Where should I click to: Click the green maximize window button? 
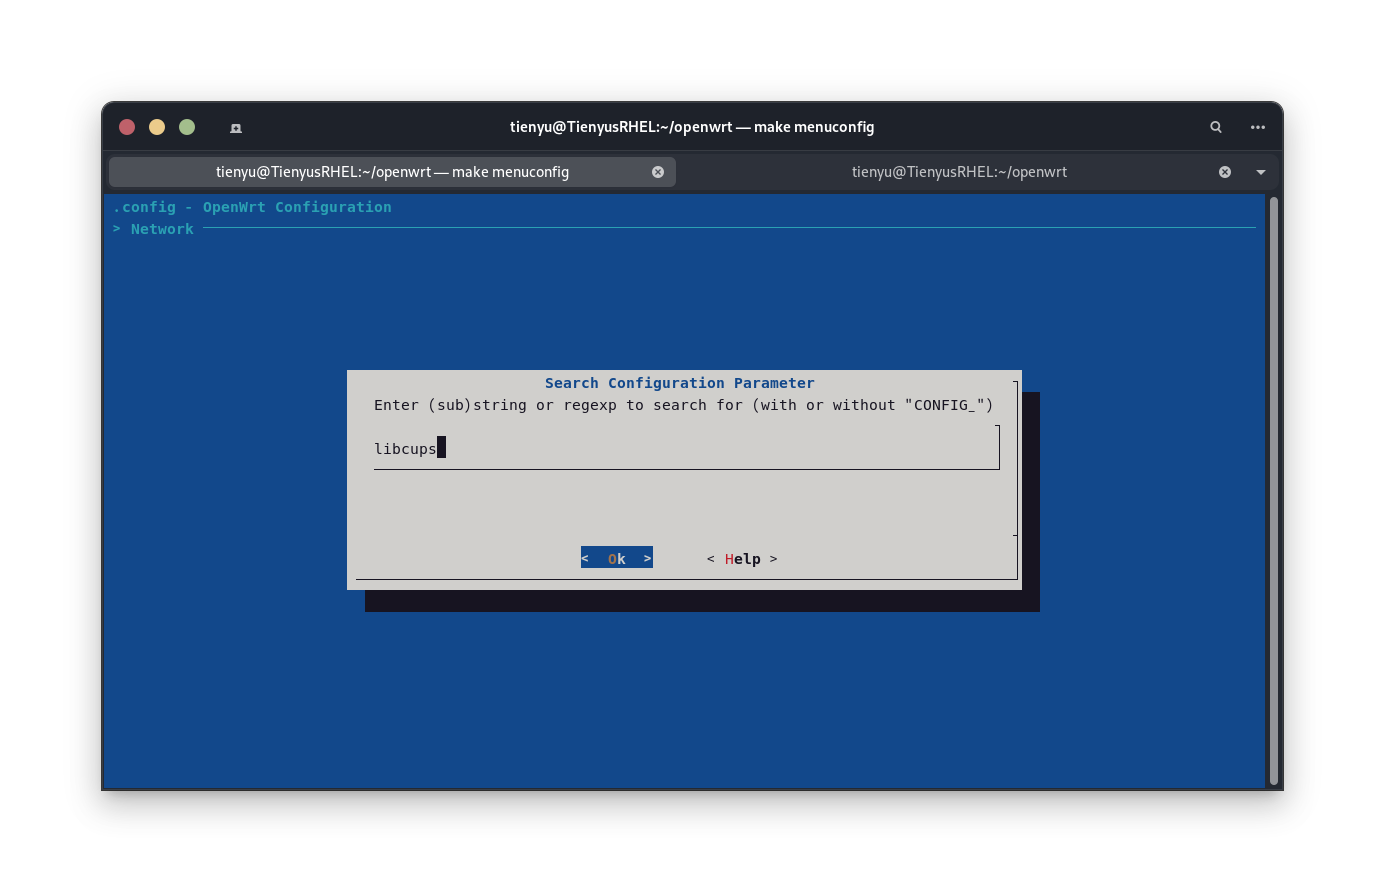[x=187, y=127]
